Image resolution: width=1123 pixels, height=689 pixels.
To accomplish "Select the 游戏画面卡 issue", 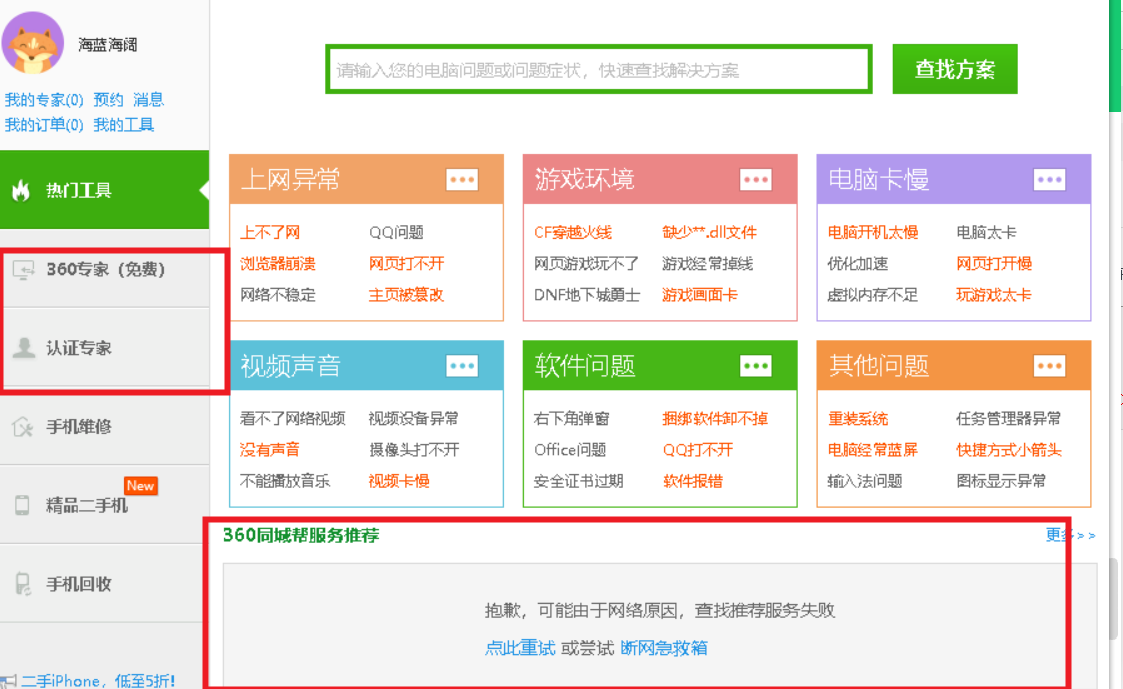I will click(700, 294).
